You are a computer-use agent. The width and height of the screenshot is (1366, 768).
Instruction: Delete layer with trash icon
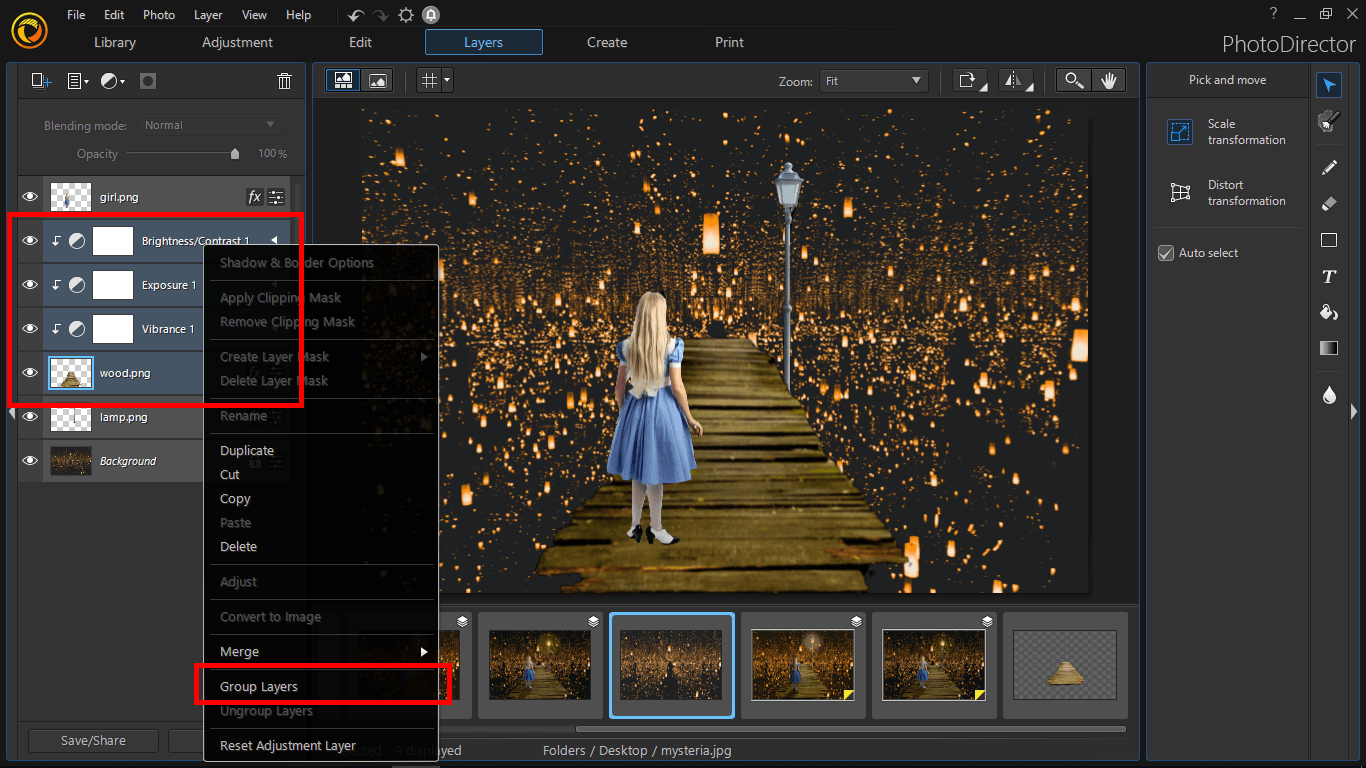click(284, 81)
